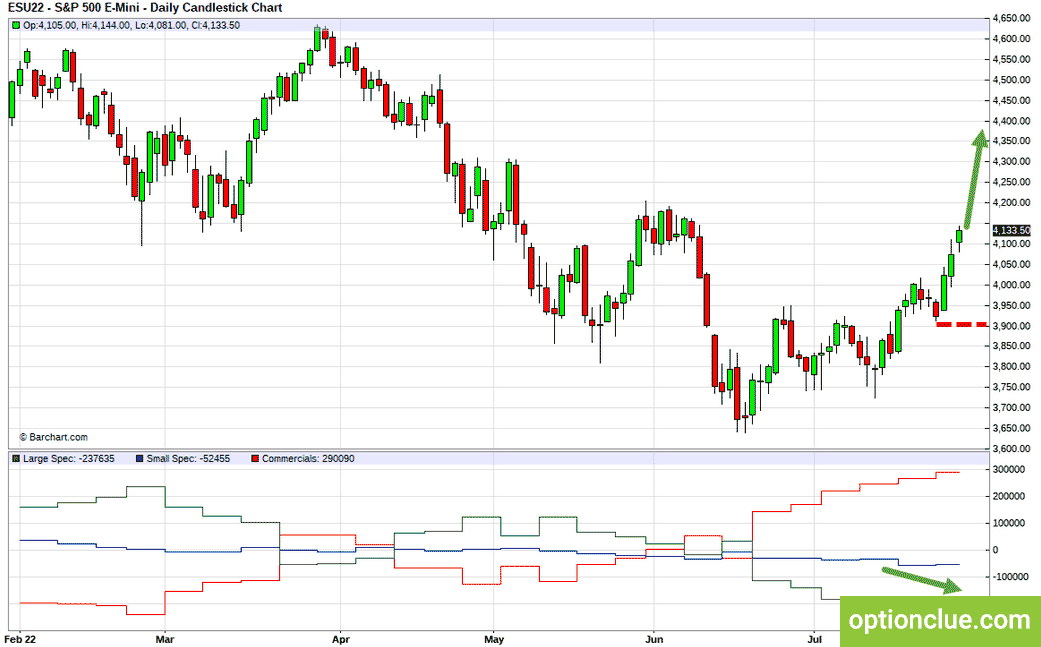Click the Jun date axis label
1041x647 pixels.
tap(654, 640)
